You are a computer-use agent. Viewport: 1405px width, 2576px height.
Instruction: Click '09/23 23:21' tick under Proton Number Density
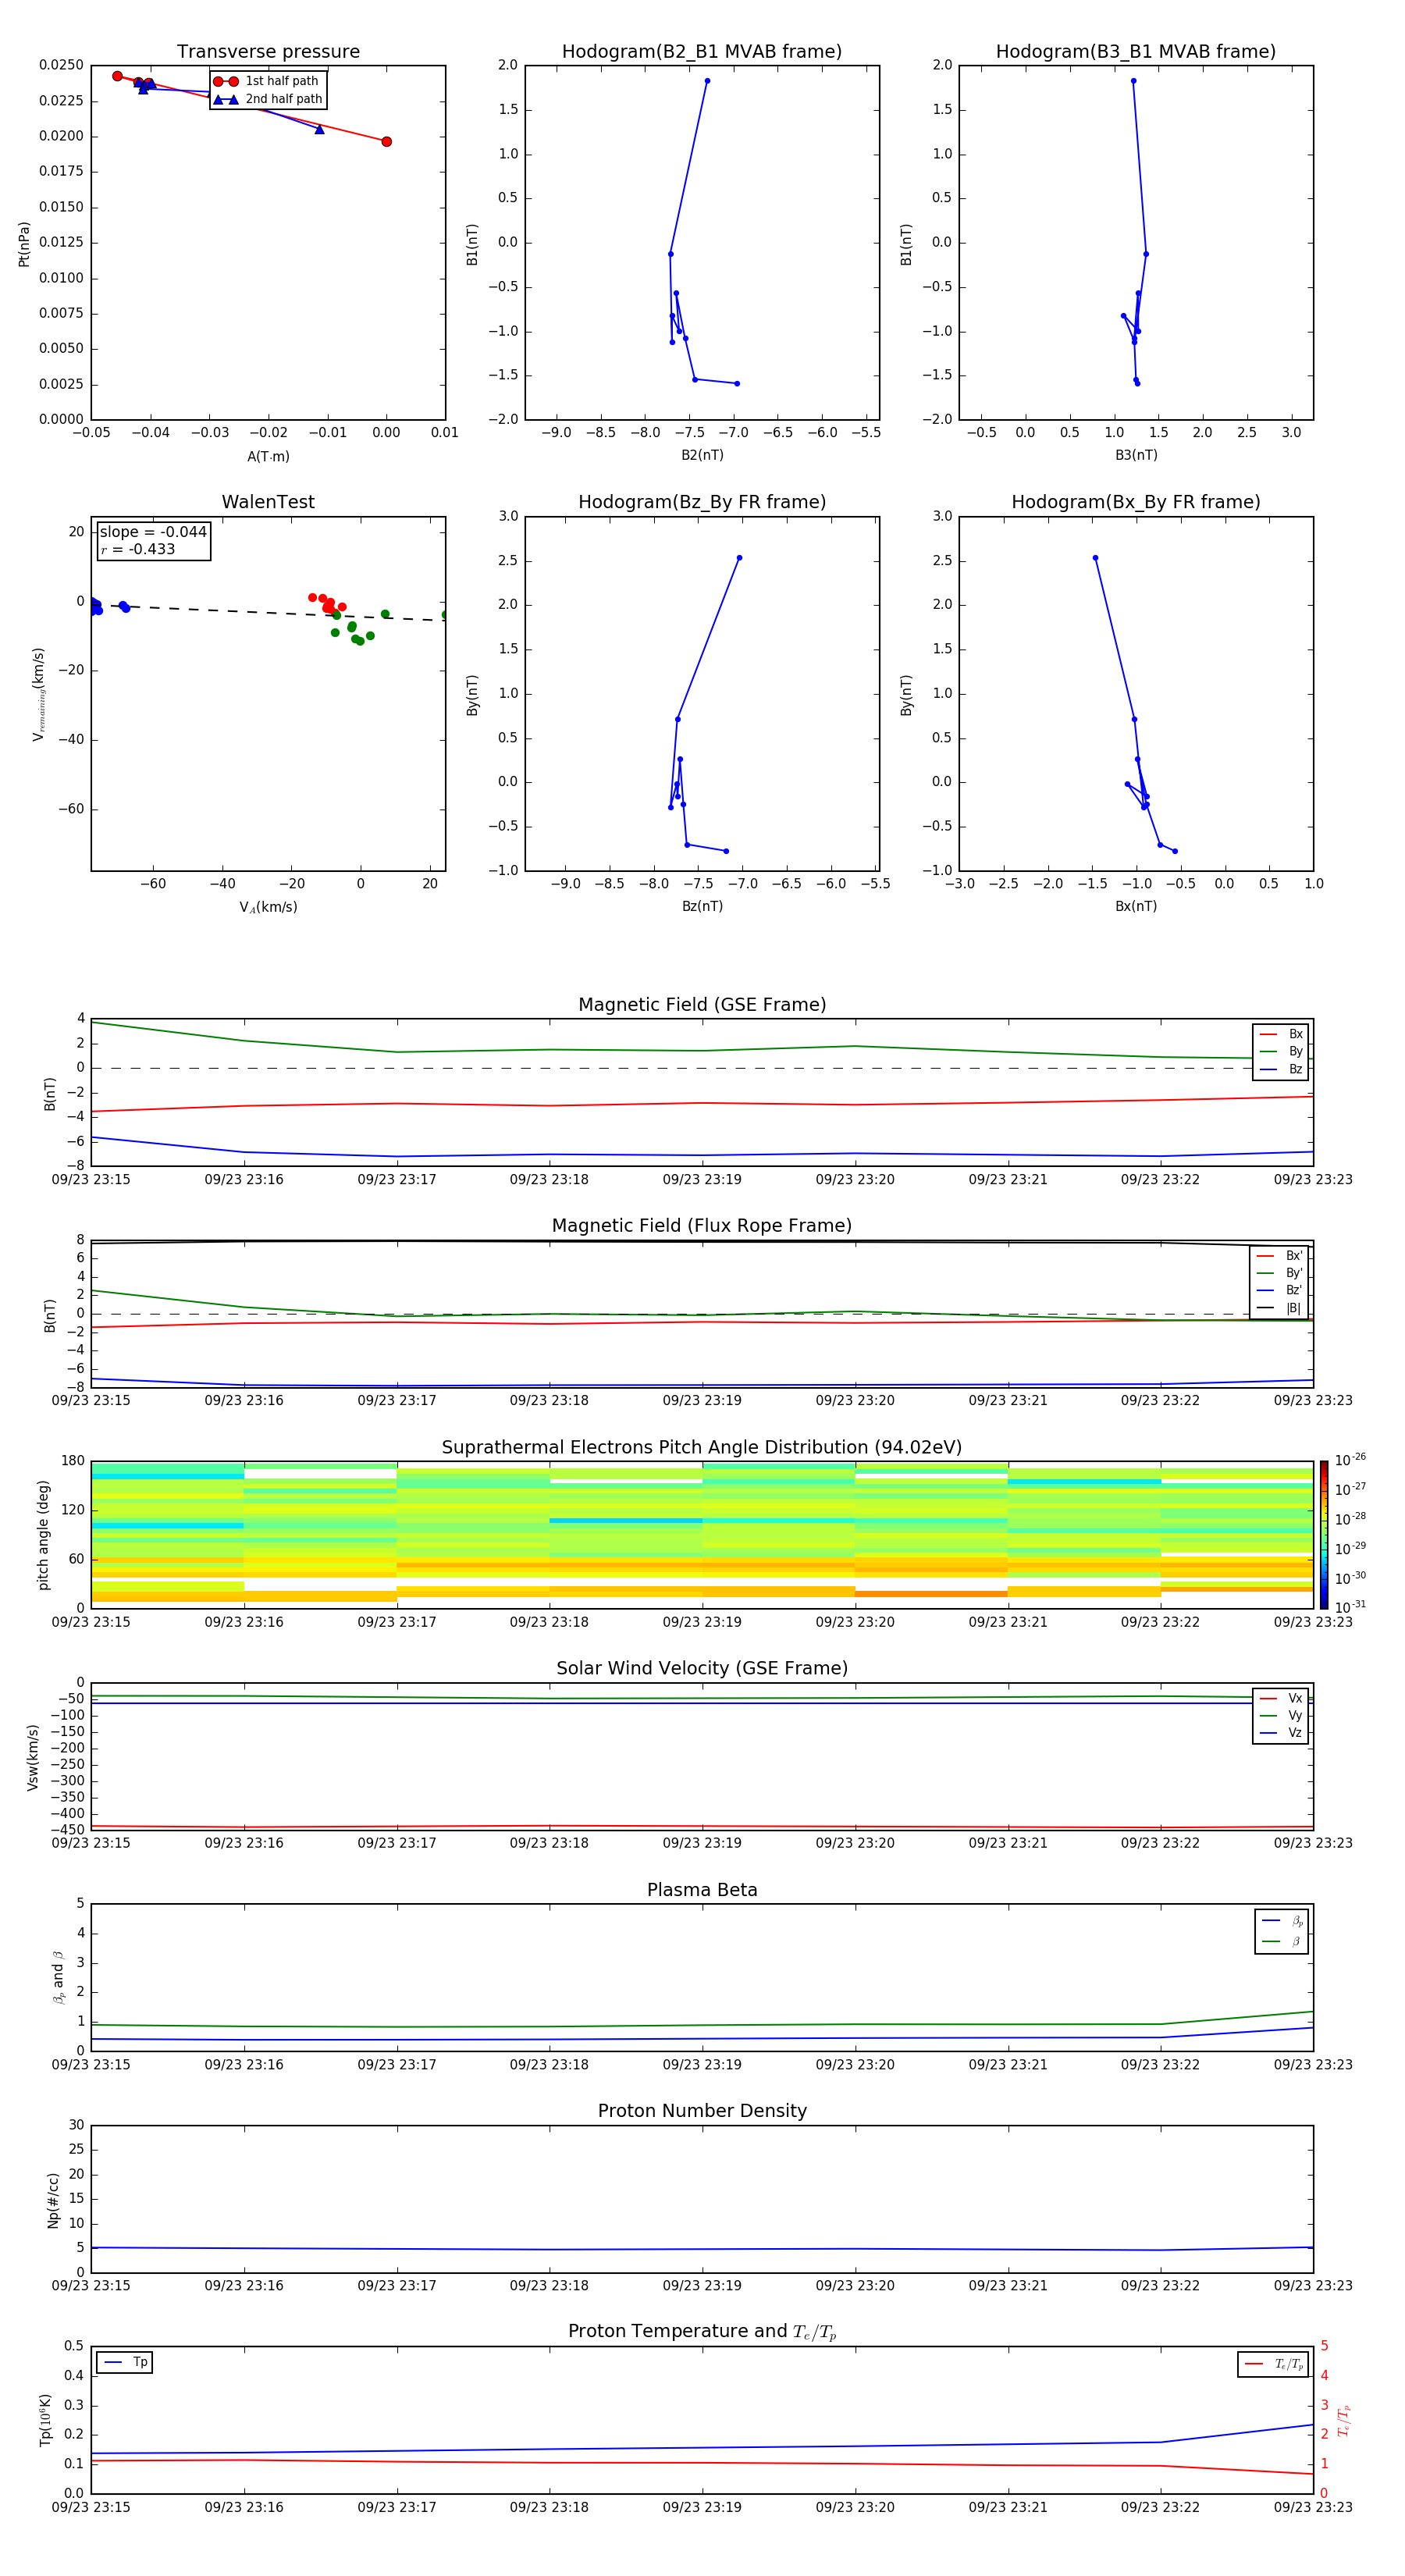[1008, 2285]
